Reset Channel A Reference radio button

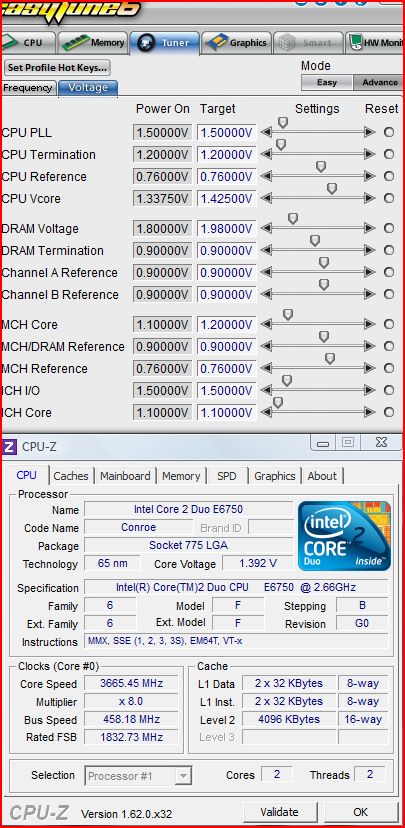click(389, 272)
